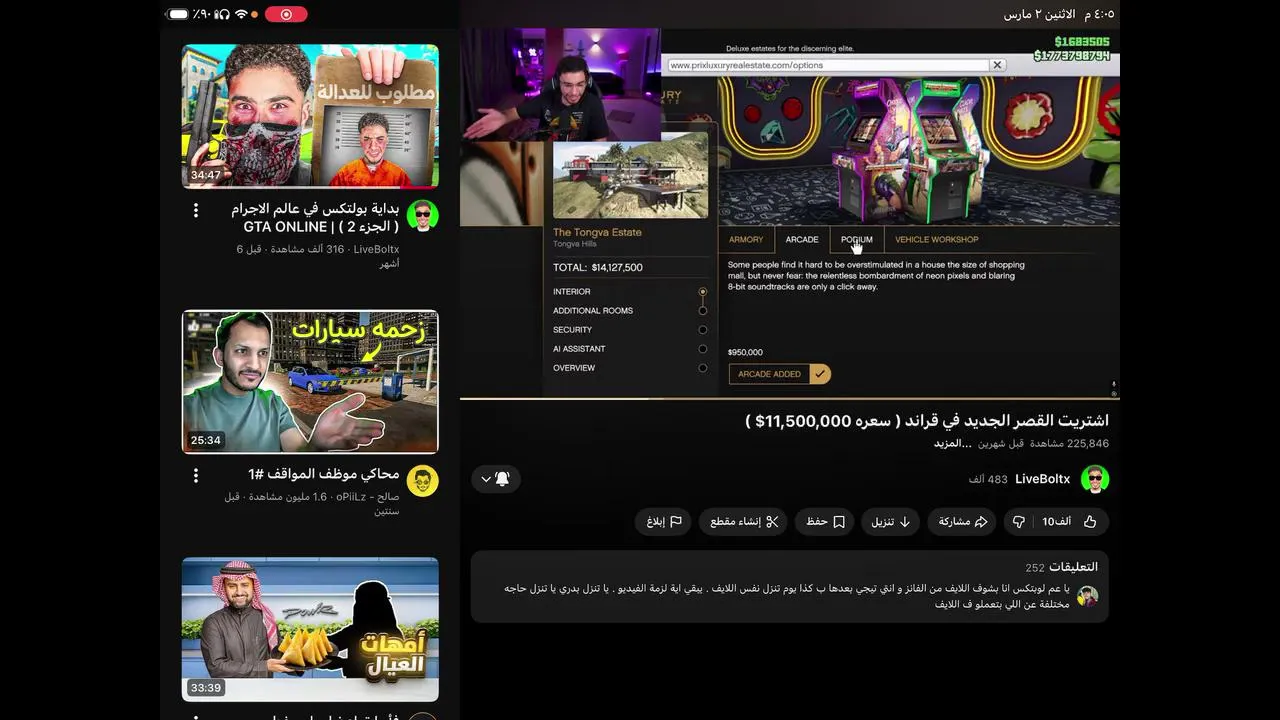
Task: Click the X beside the in-video URL bar
Action: pos(997,65)
